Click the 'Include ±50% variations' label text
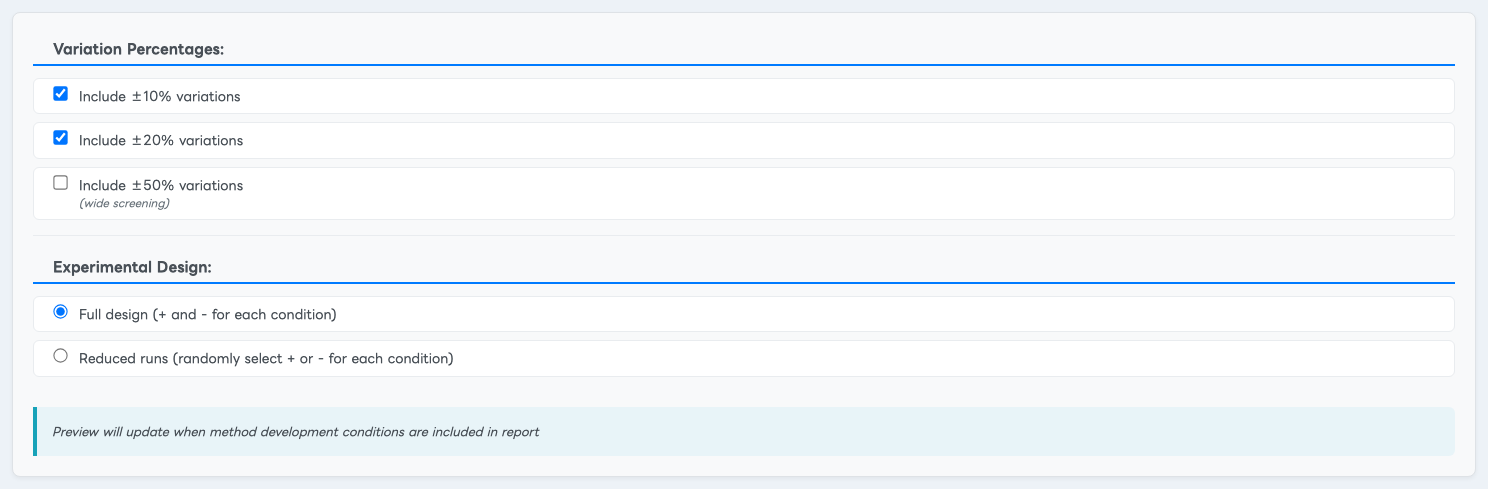Screen dimensions: 1488x489 [x=161, y=185]
